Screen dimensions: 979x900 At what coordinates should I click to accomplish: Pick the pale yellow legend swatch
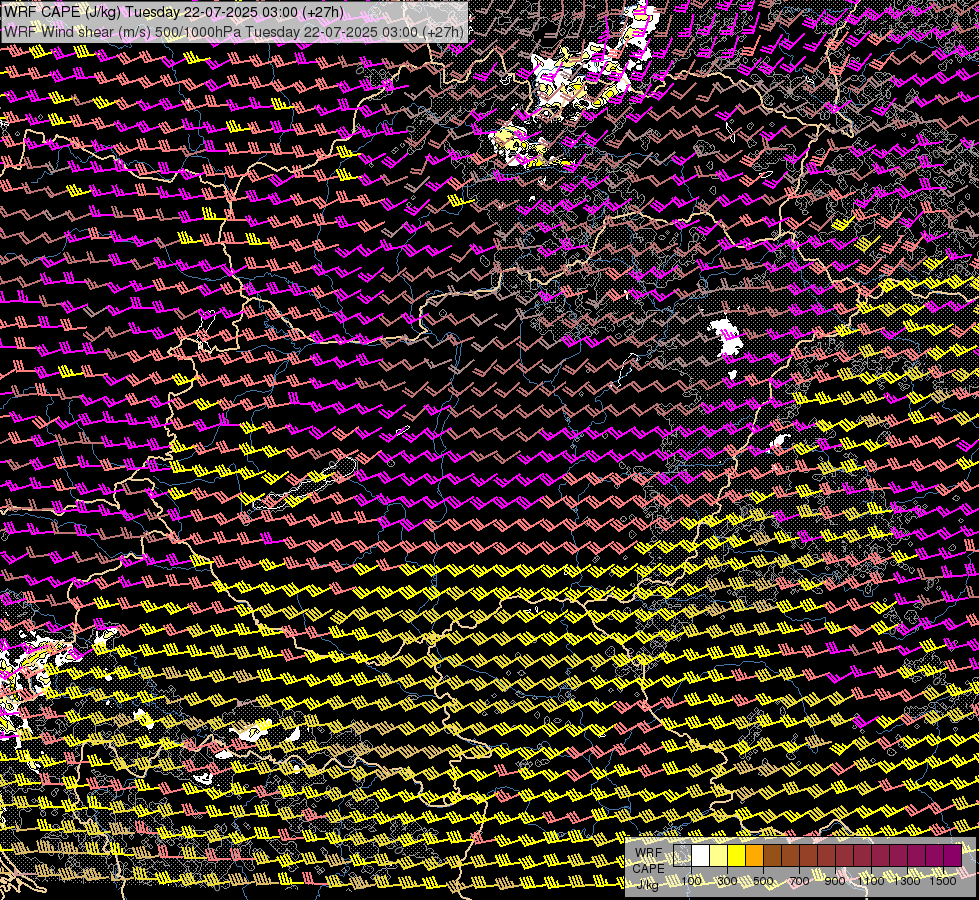tap(719, 855)
